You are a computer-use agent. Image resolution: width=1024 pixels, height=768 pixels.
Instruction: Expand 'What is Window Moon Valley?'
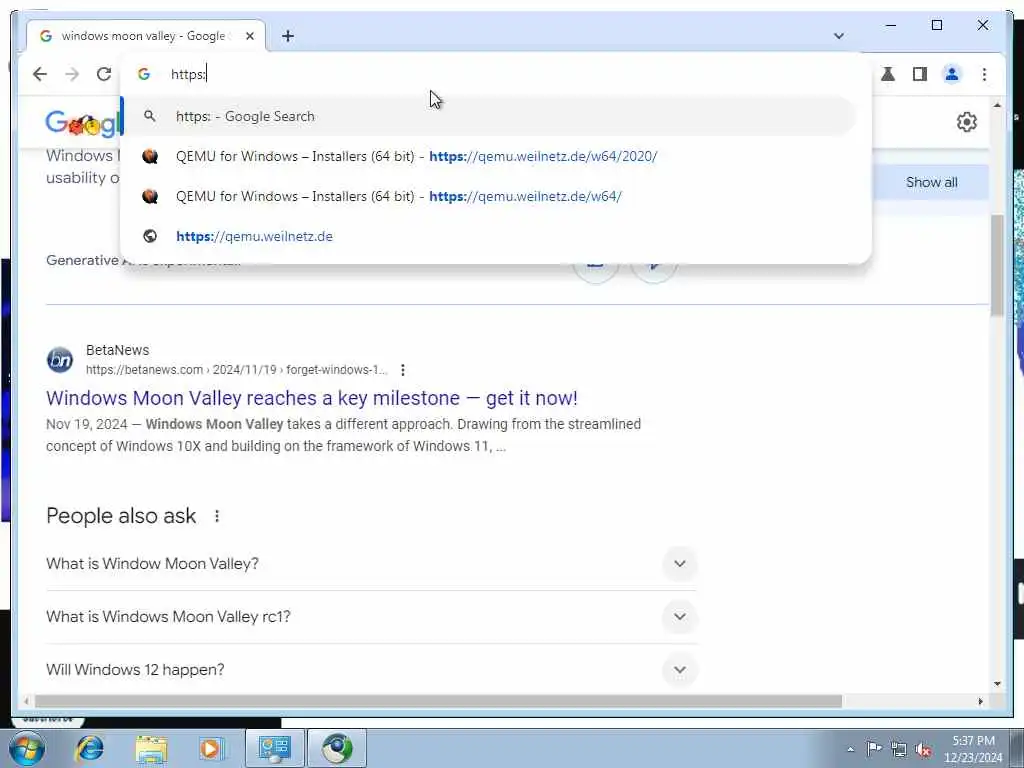pos(371,564)
